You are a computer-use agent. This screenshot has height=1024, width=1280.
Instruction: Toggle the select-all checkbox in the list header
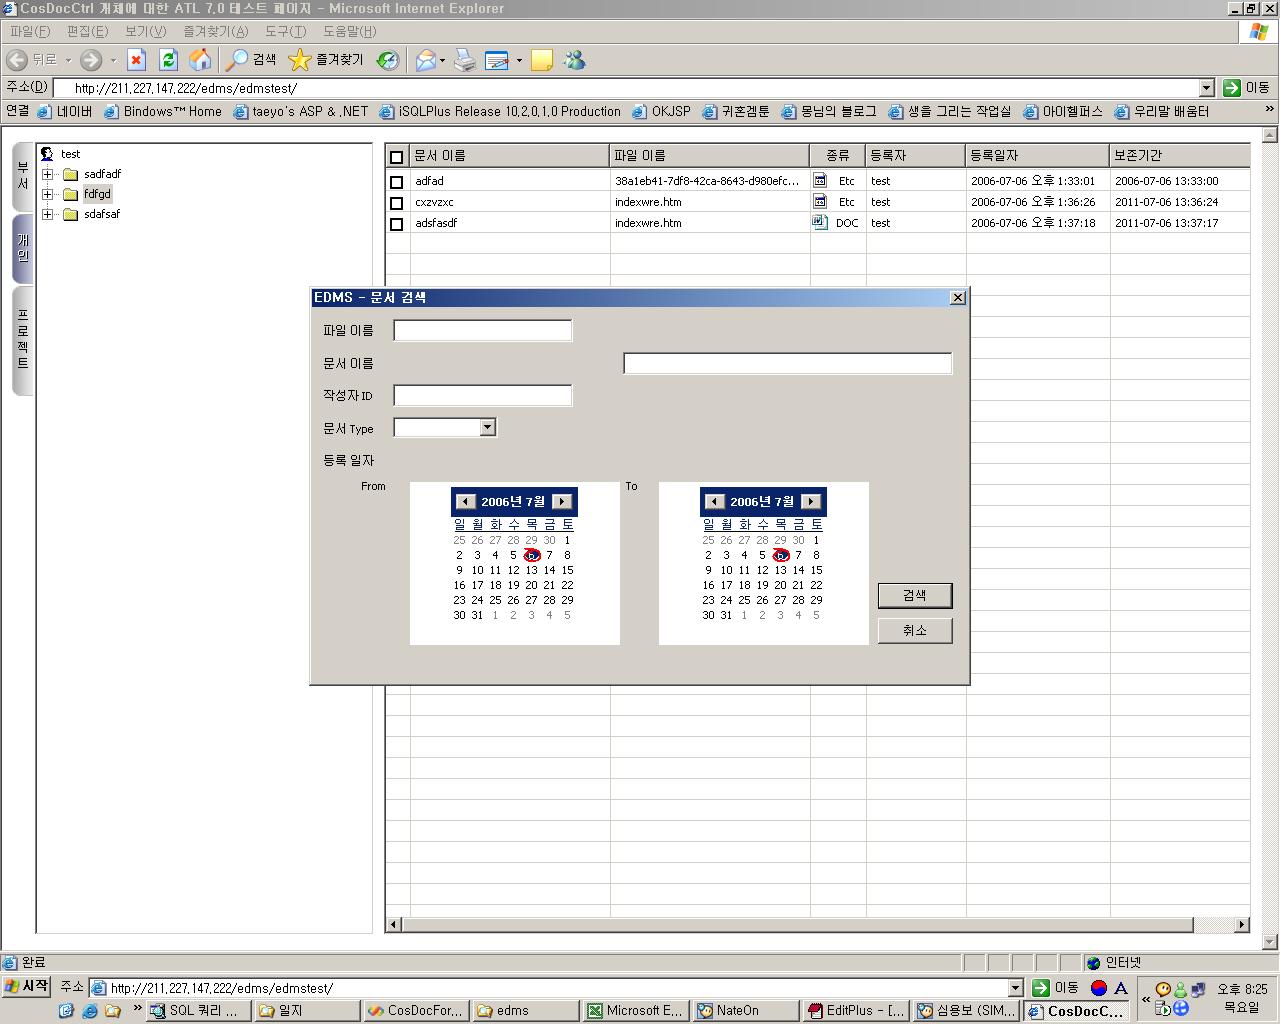point(397,156)
